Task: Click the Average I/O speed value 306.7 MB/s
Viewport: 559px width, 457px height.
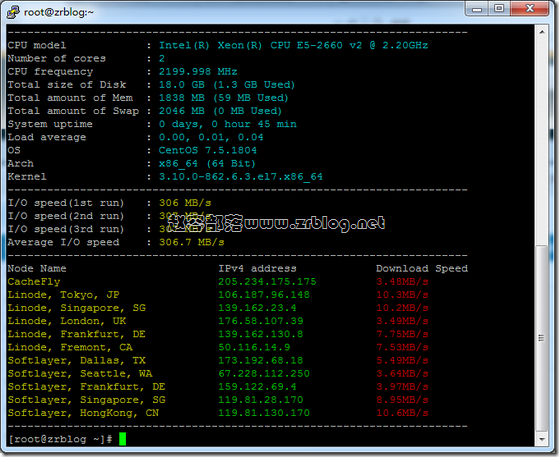Action: click(x=191, y=242)
